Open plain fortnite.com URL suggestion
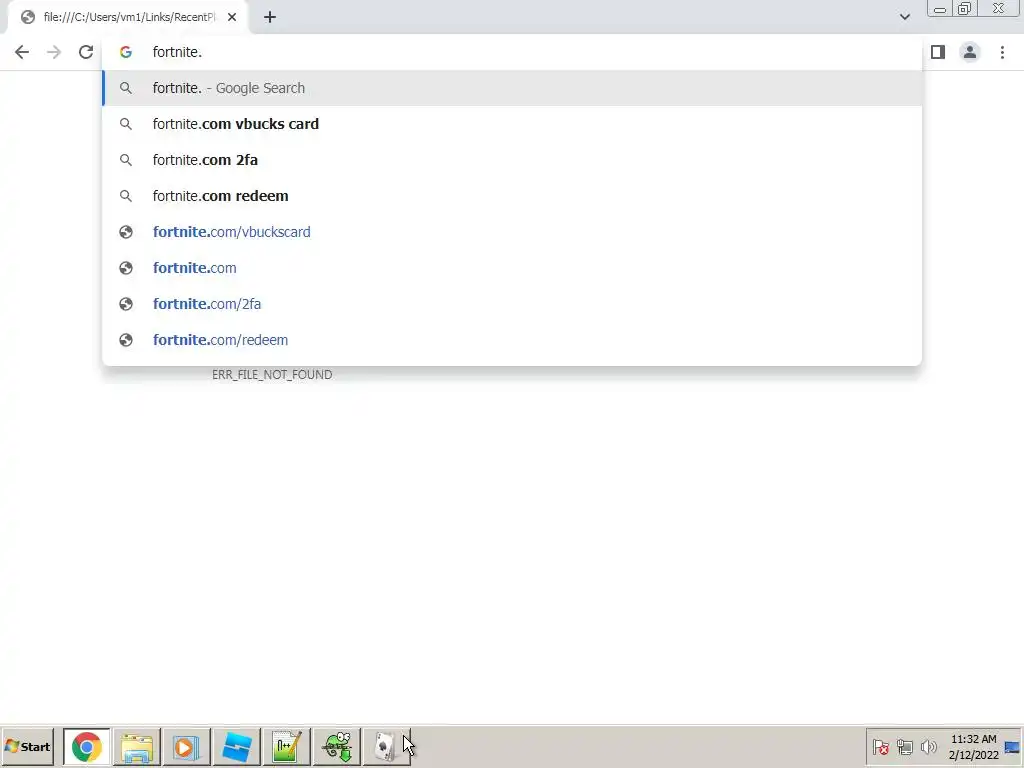 tap(512, 268)
